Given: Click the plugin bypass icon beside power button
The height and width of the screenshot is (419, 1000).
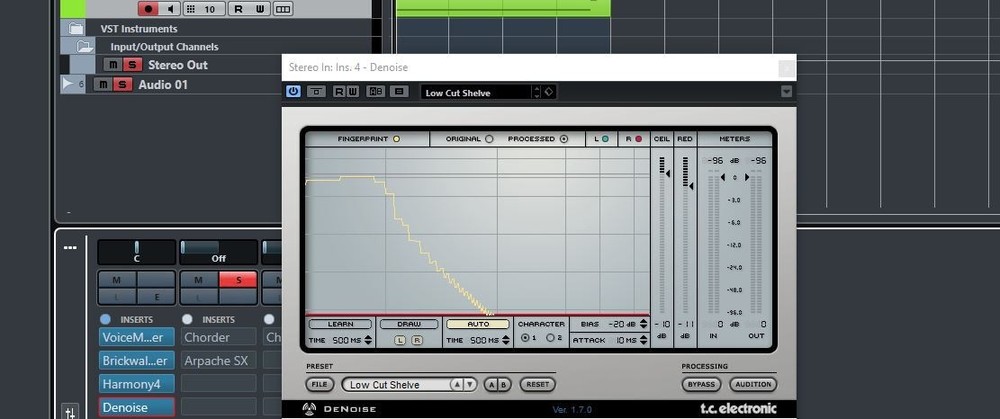Looking at the screenshot, I should (x=316, y=92).
